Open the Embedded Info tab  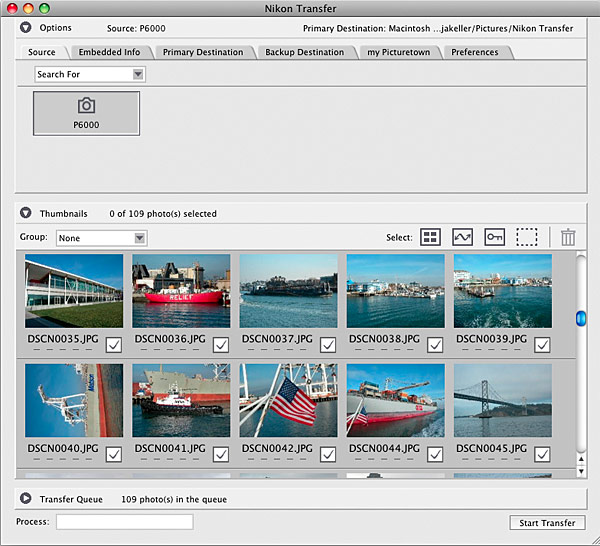(x=109, y=52)
